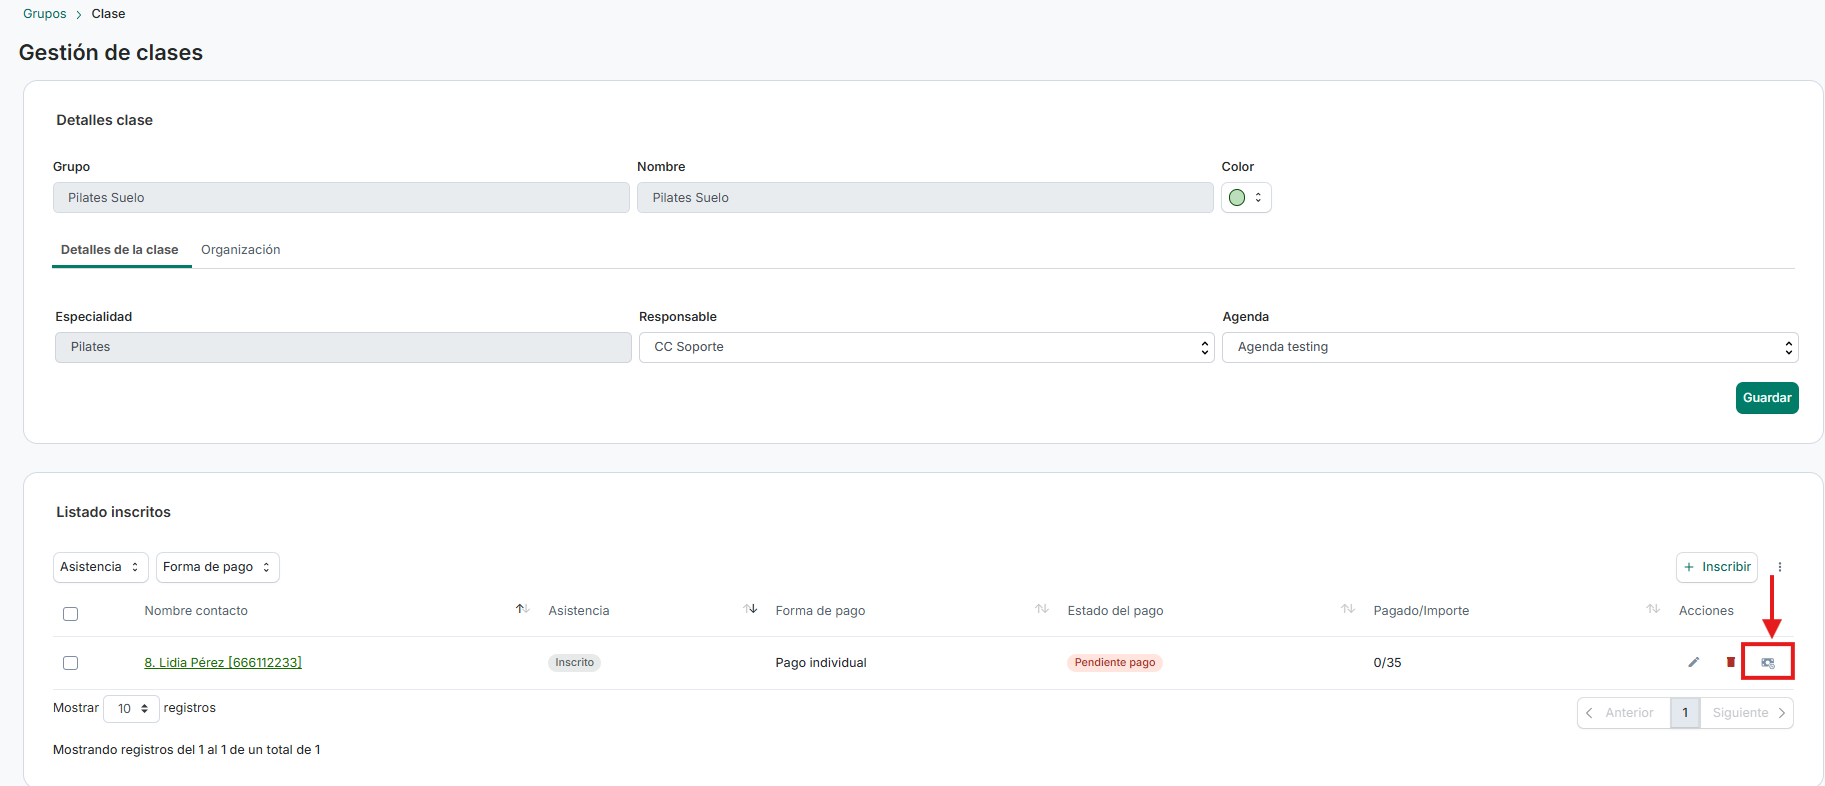Check the Lidia Pérez row checkbox

click(x=70, y=663)
